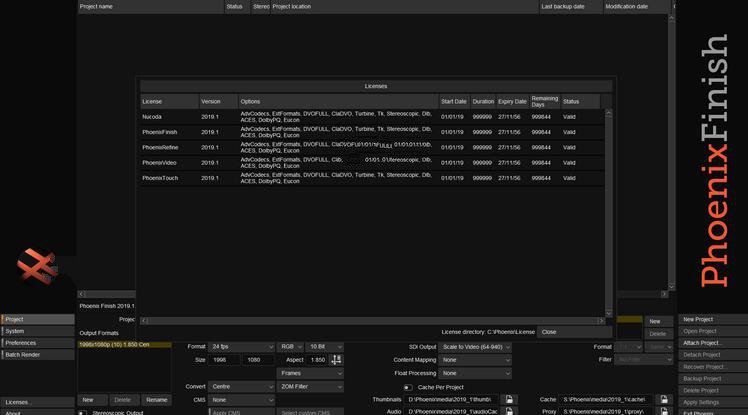Image resolution: width=748 pixels, height=415 pixels.
Task: Browse for the Thumbnails folder
Action: pyautogui.click(x=509, y=399)
